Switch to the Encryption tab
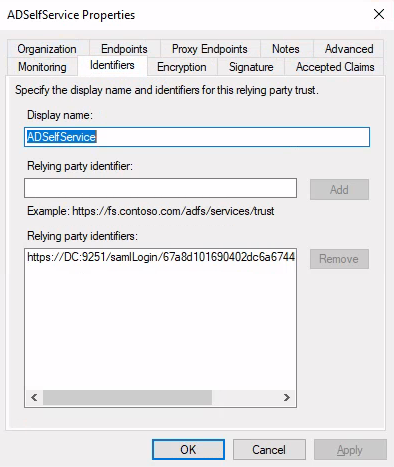394x467 pixels. pos(182,67)
